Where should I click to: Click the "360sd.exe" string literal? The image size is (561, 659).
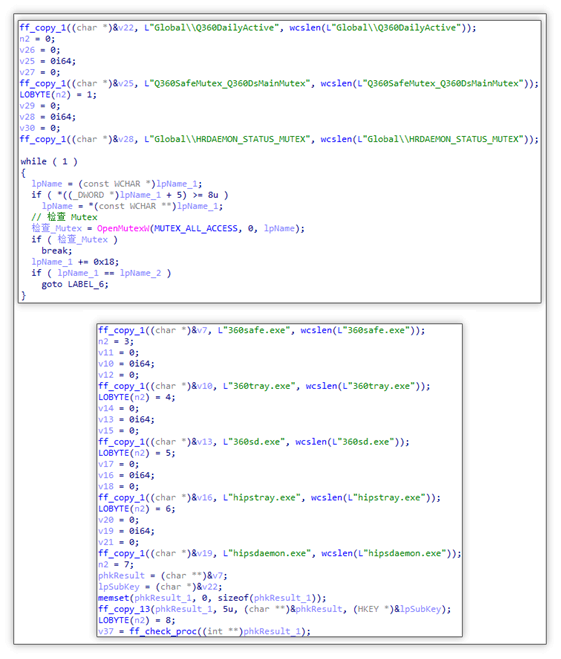(x=254, y=442)
